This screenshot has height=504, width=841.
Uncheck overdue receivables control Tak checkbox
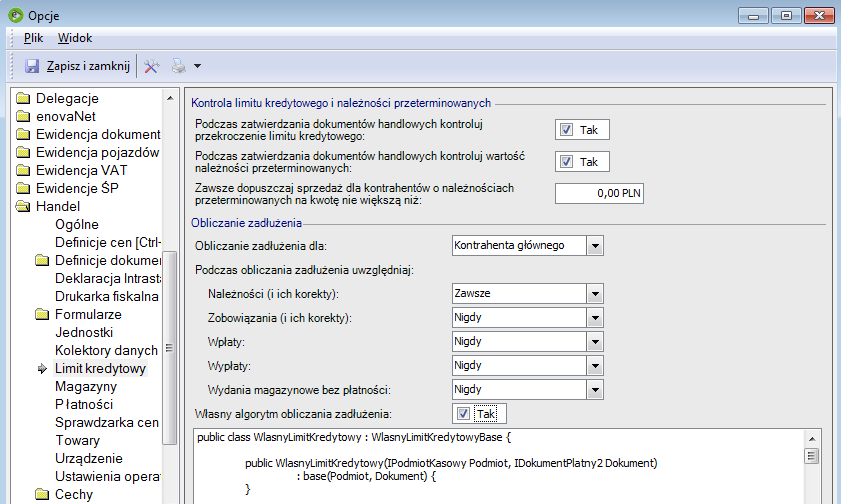(566, 162)
